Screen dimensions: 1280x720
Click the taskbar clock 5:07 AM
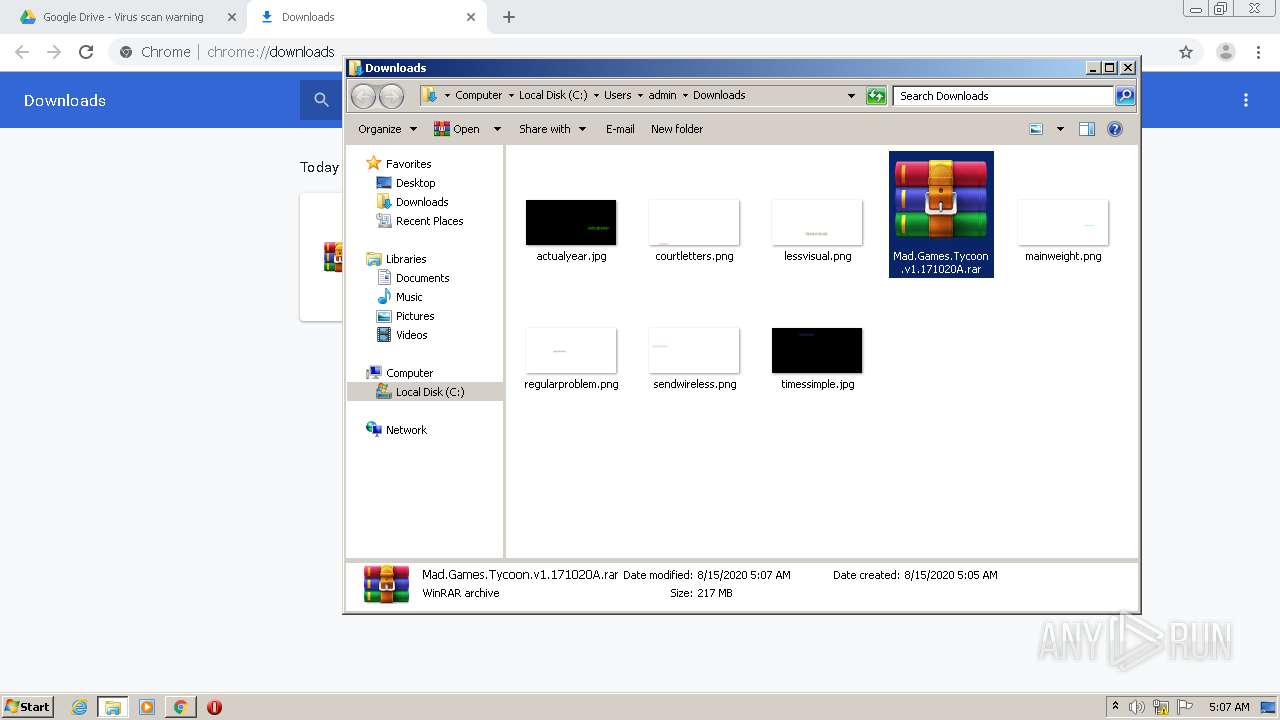coord(1229,707)
